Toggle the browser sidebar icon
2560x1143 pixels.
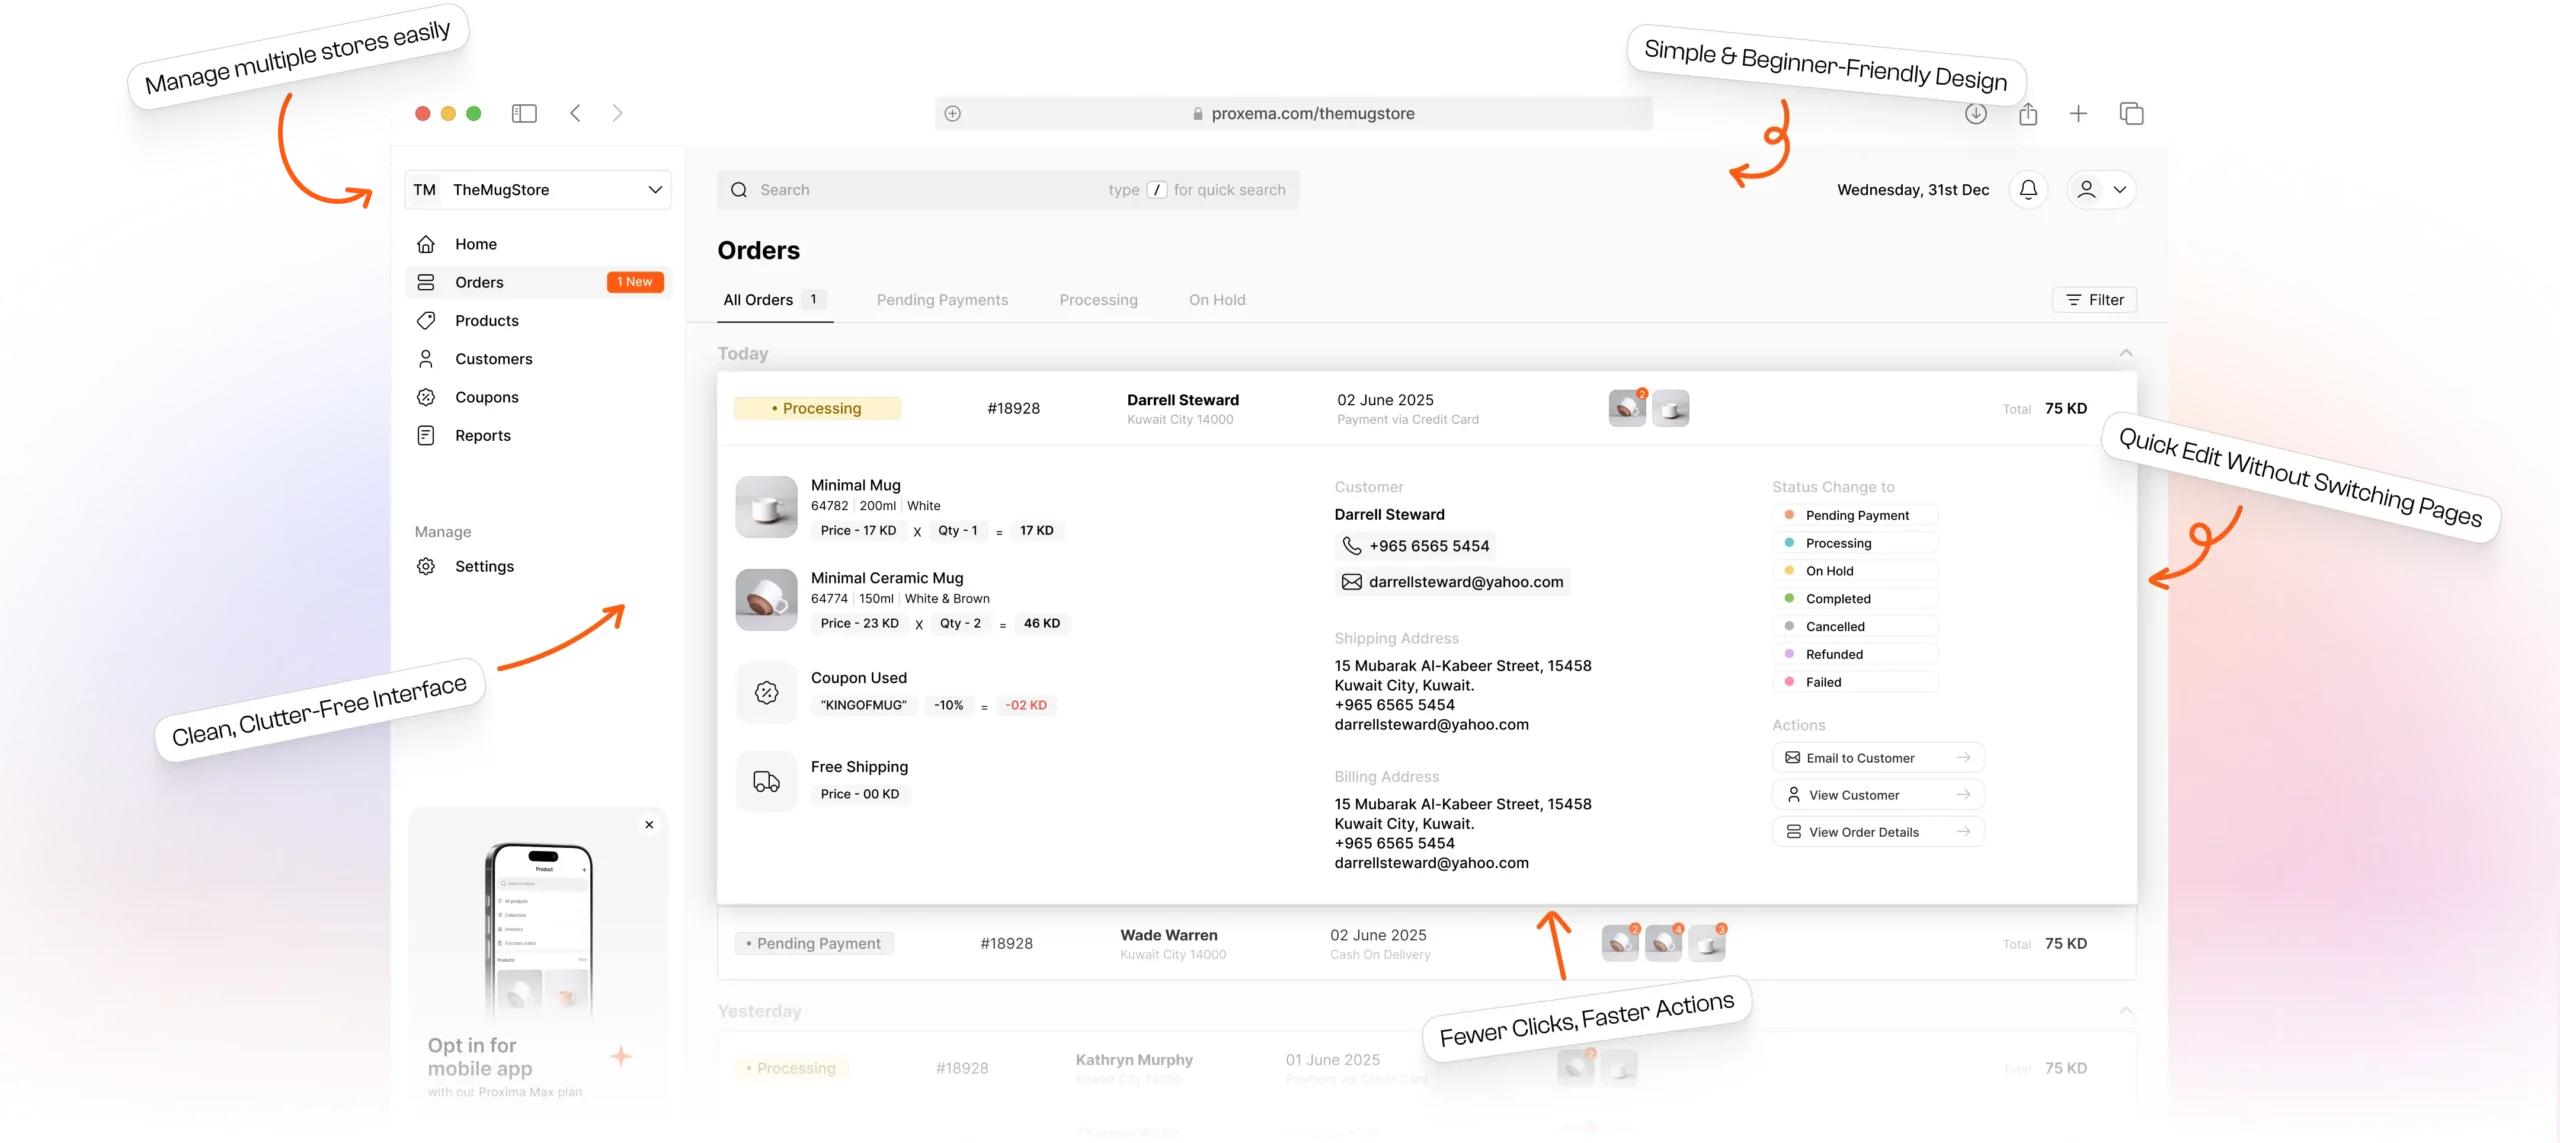[524, 114]
